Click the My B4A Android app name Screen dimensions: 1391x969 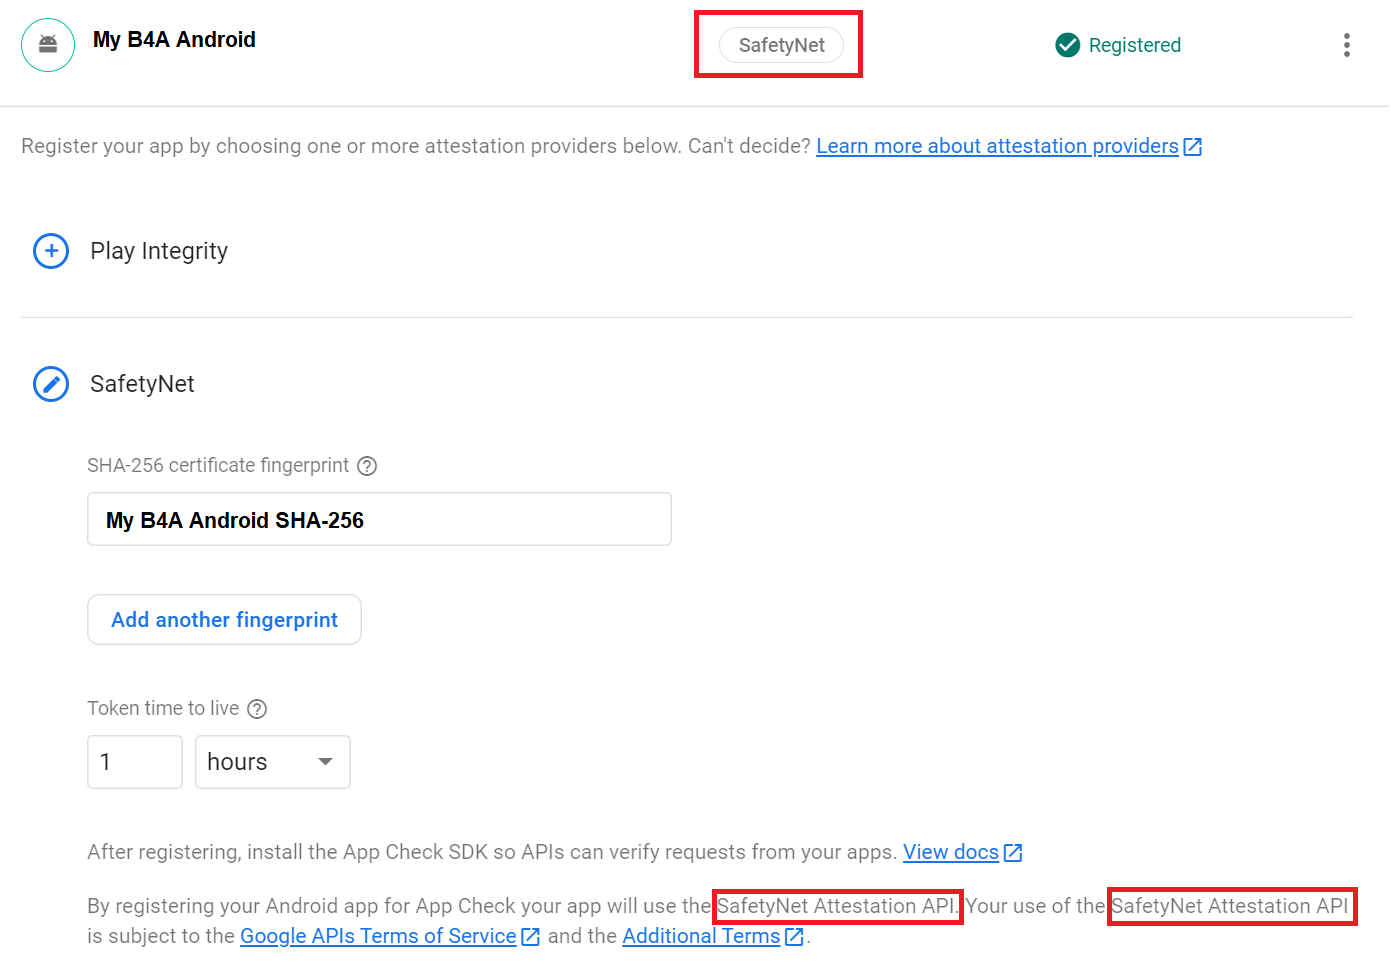click(x=174, y=40)
